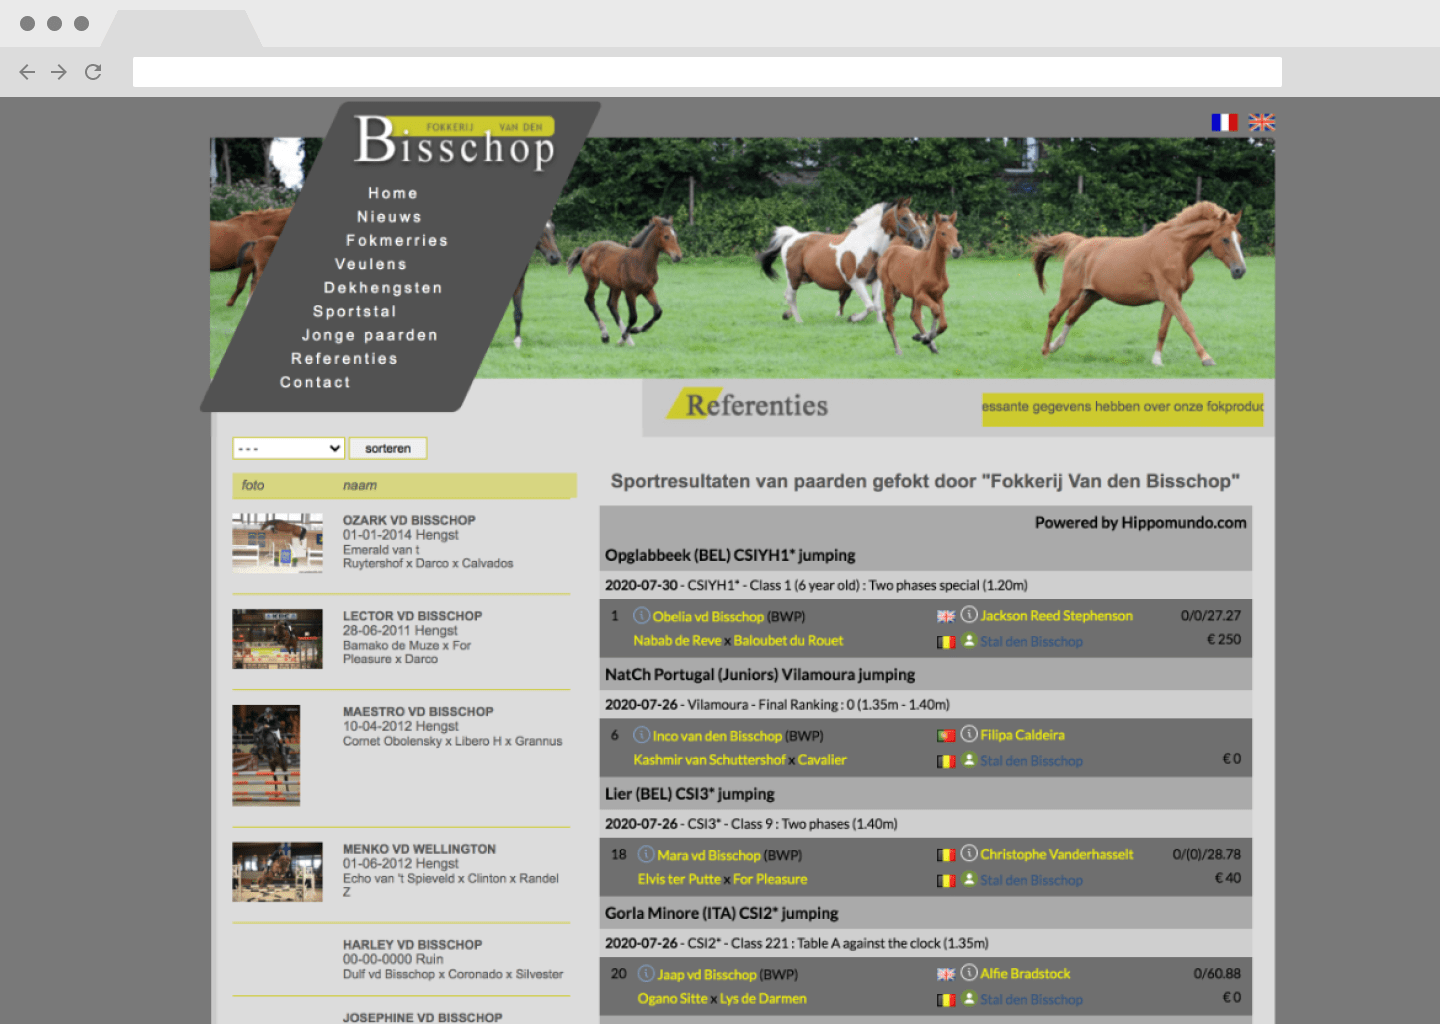
Task: Open Mara vd Bisschop link
Action: coord(709,855)
